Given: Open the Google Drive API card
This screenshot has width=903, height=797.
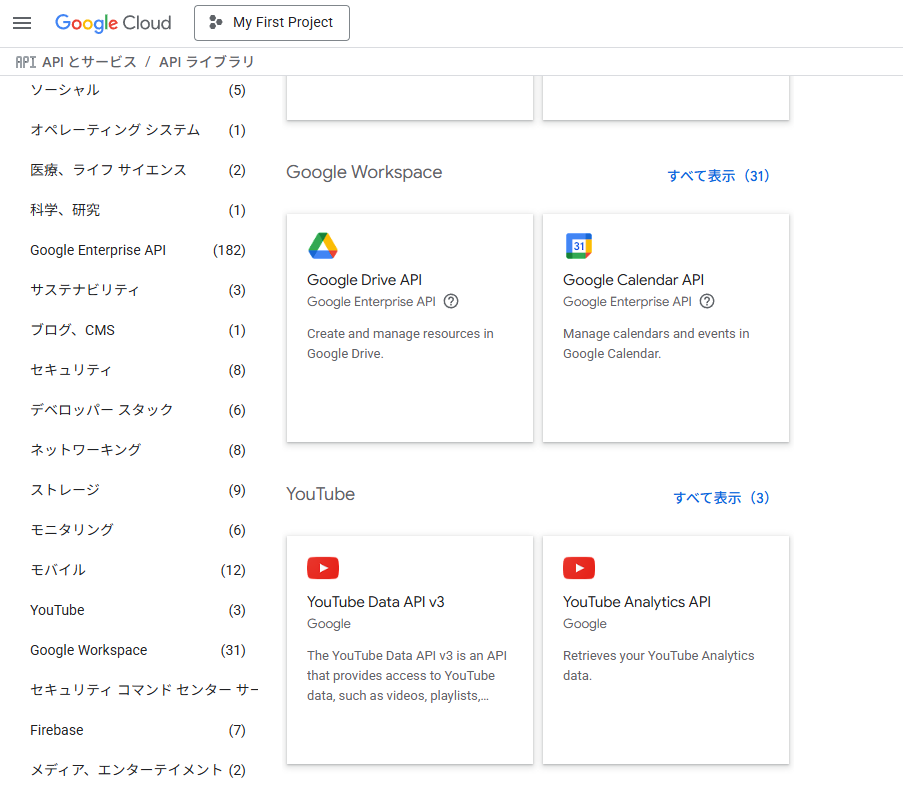Looking at the screenshot, I should pyautogui.click(x=410, y=328).
